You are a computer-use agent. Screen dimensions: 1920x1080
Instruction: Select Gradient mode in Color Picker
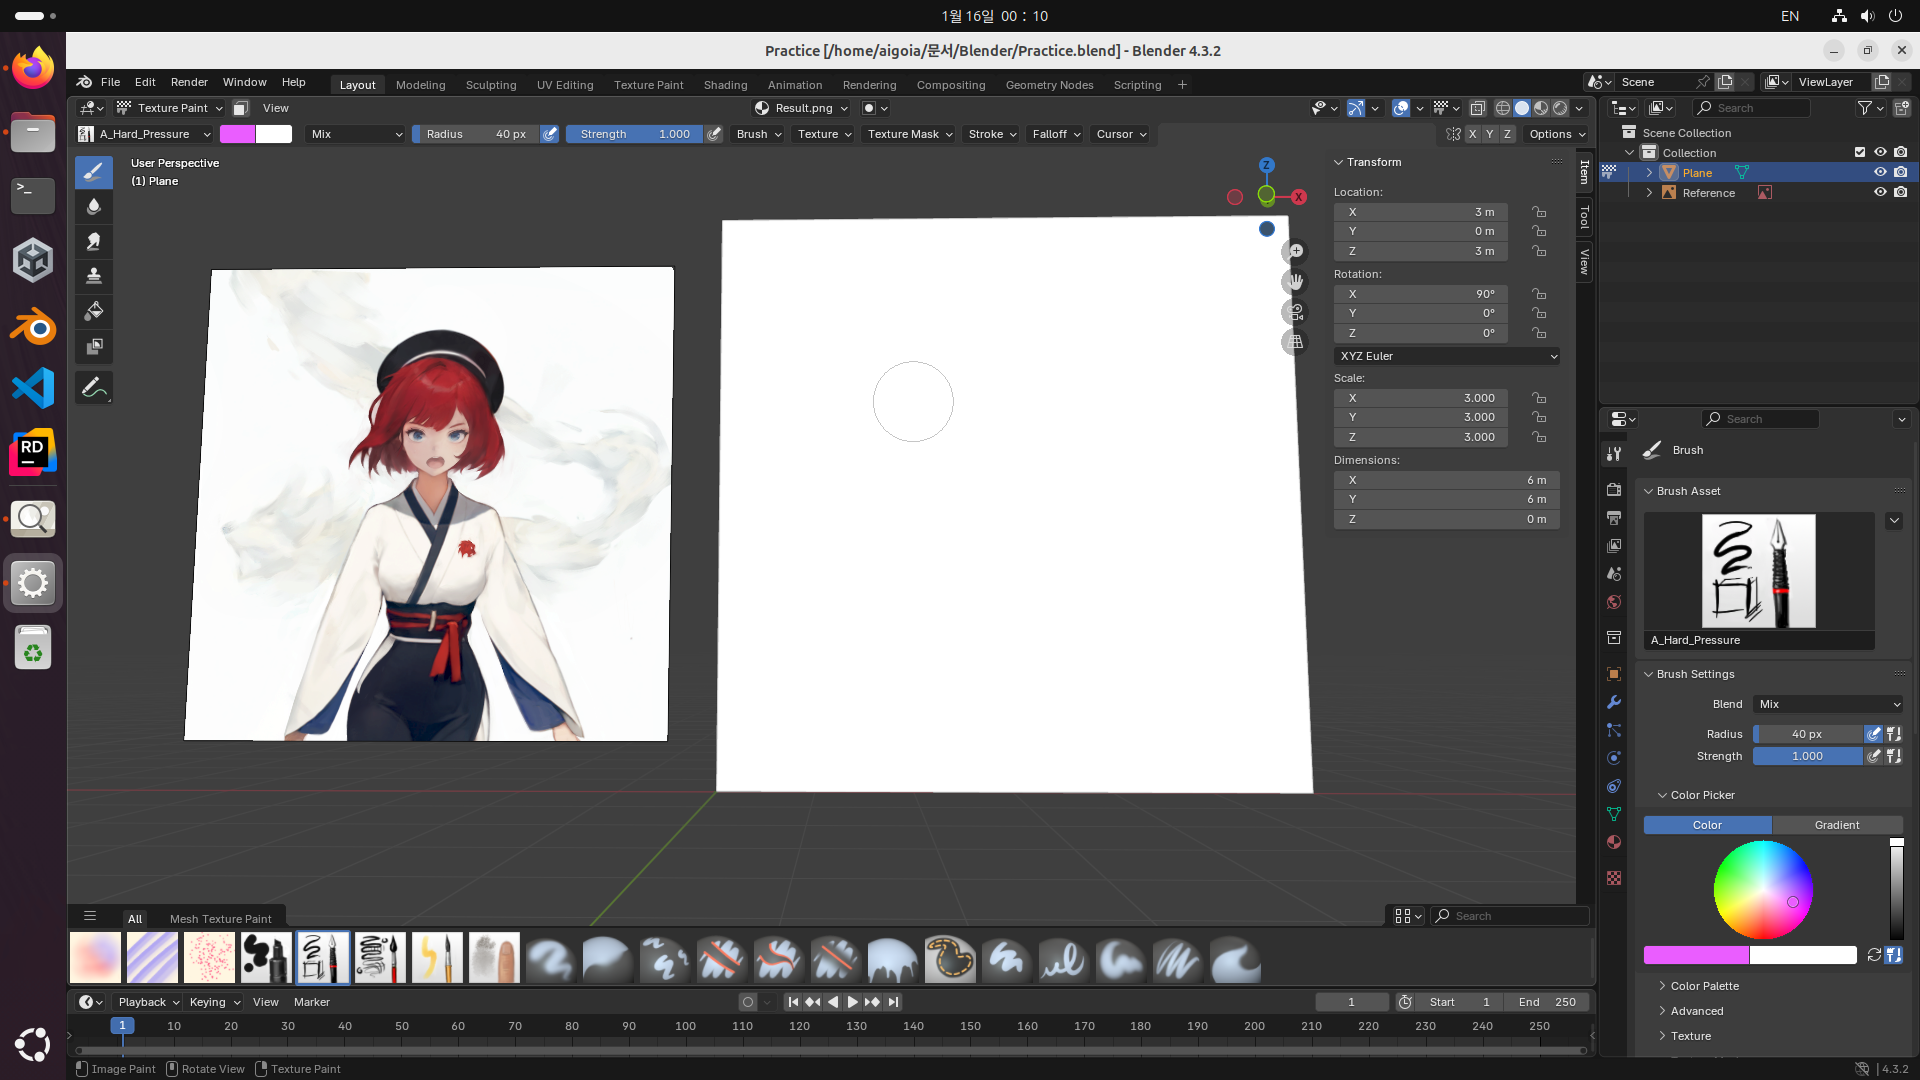(x=1837, y=825)
